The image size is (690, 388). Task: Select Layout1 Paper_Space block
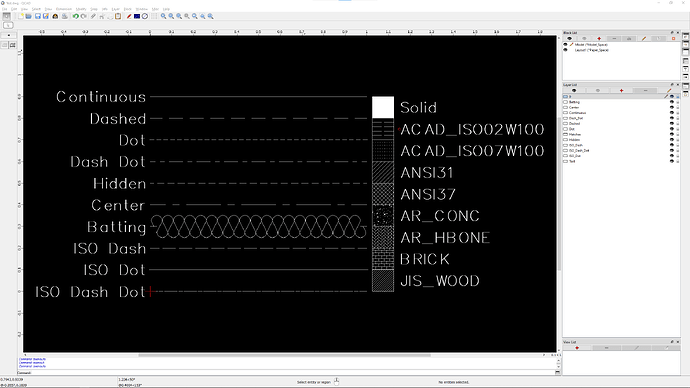[592, 50]
